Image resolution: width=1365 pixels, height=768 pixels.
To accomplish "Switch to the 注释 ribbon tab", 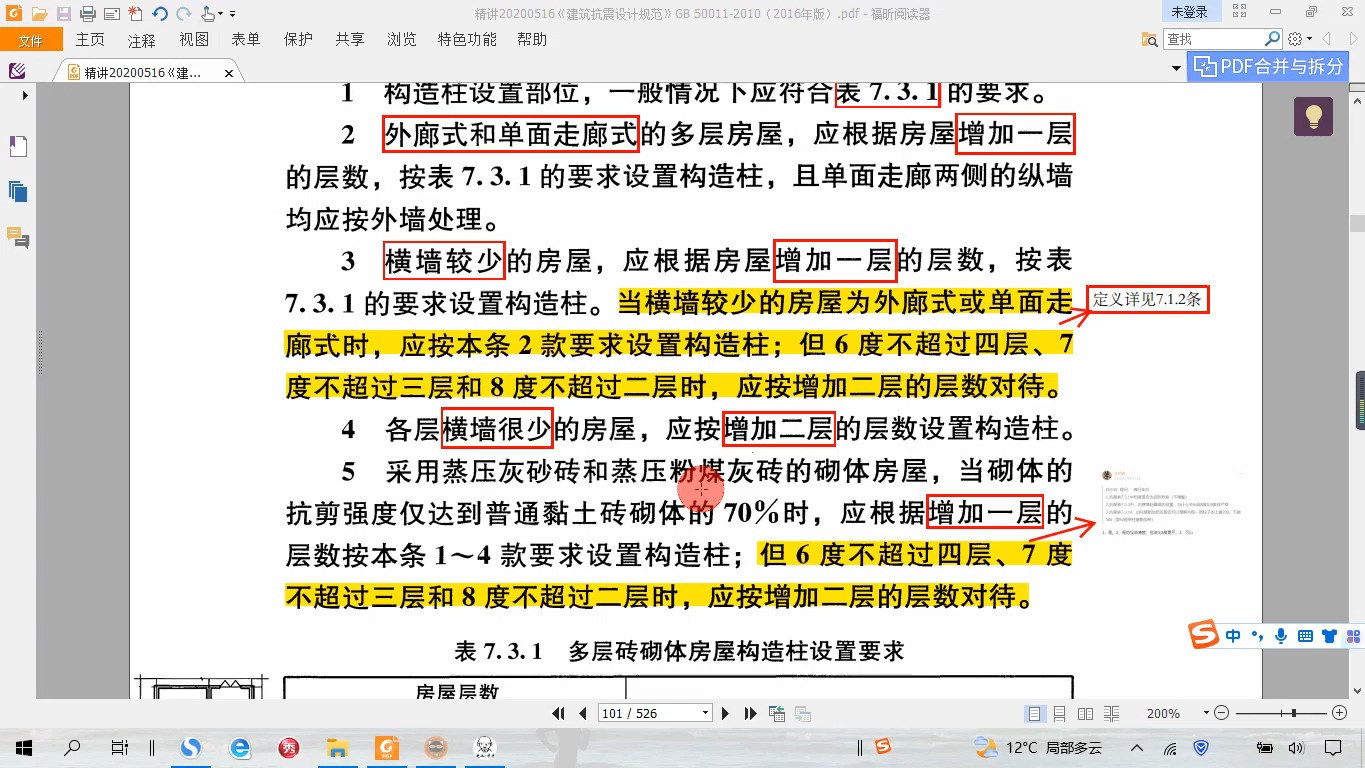I will [142, 40].
